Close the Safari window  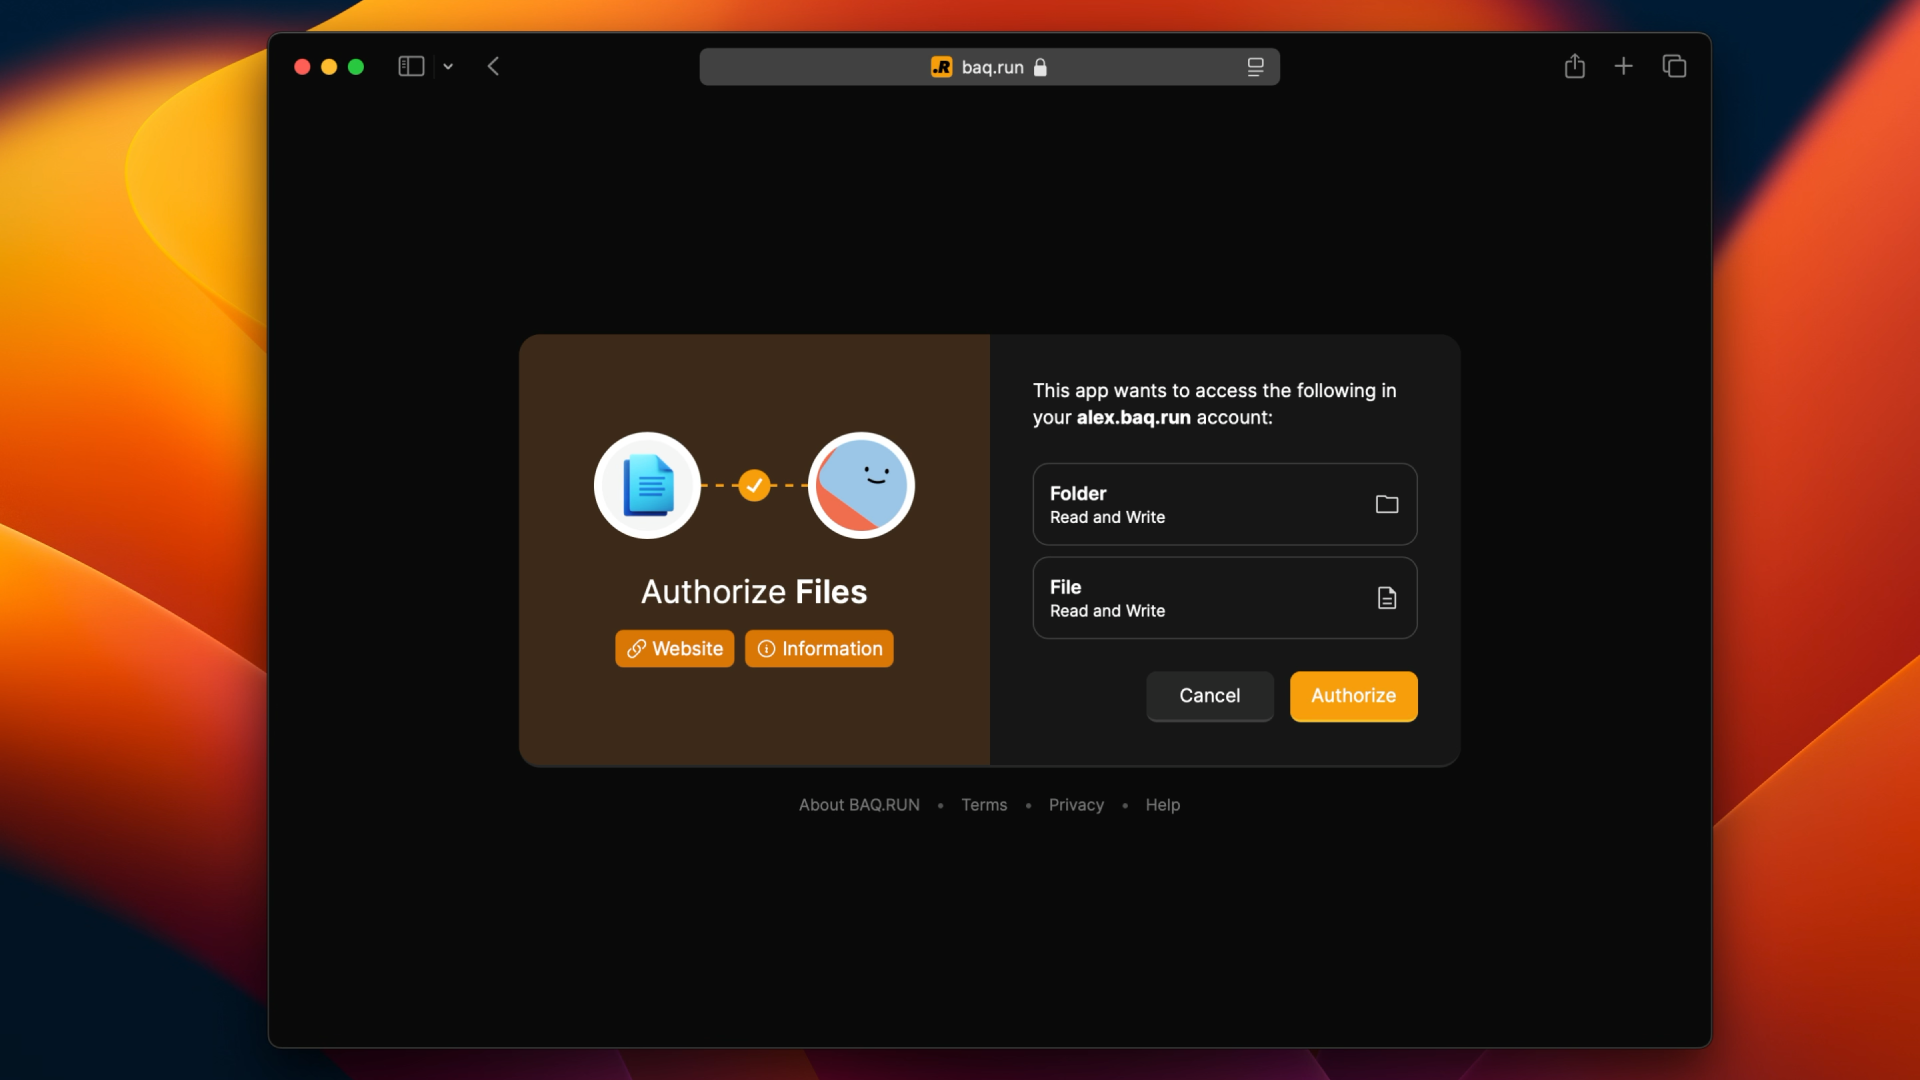pos(302,67)
